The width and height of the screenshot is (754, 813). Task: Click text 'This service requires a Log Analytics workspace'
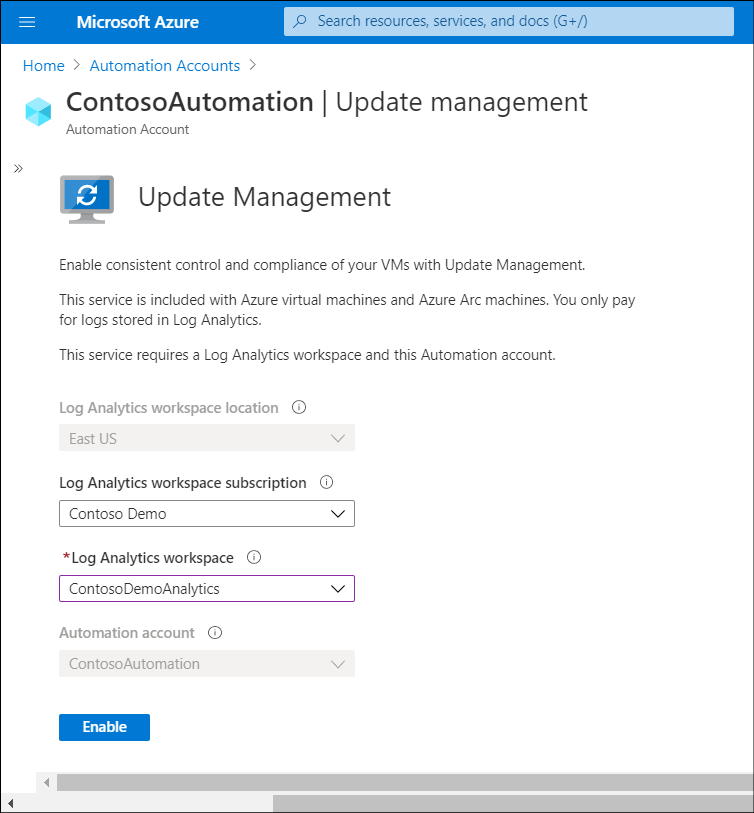(x=210, y=355)
